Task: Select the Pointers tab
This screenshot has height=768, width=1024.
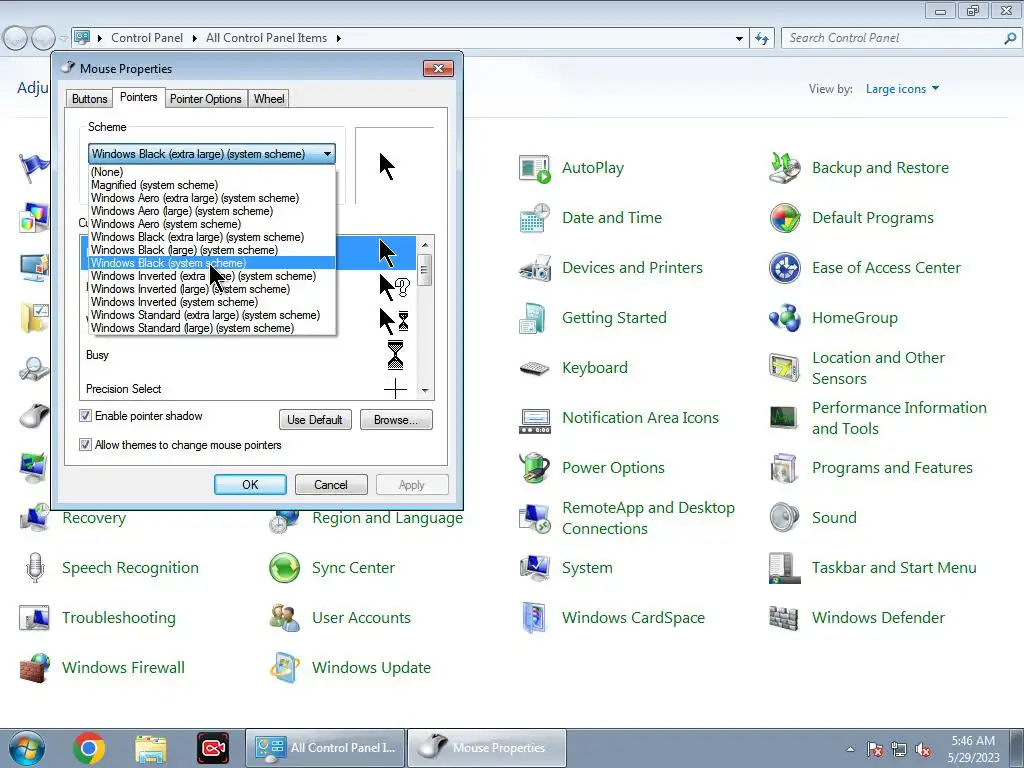Action: (x=138, y=97)
